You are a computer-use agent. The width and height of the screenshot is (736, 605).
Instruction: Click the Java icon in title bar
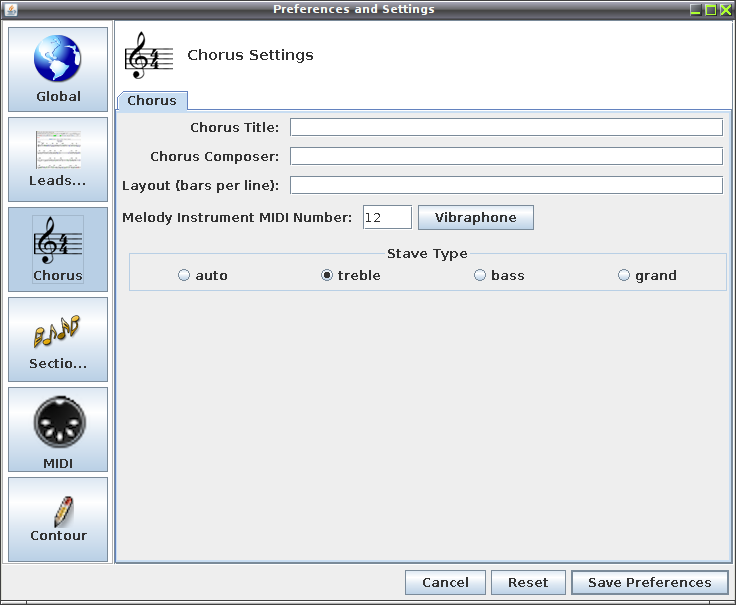(11, 9)
